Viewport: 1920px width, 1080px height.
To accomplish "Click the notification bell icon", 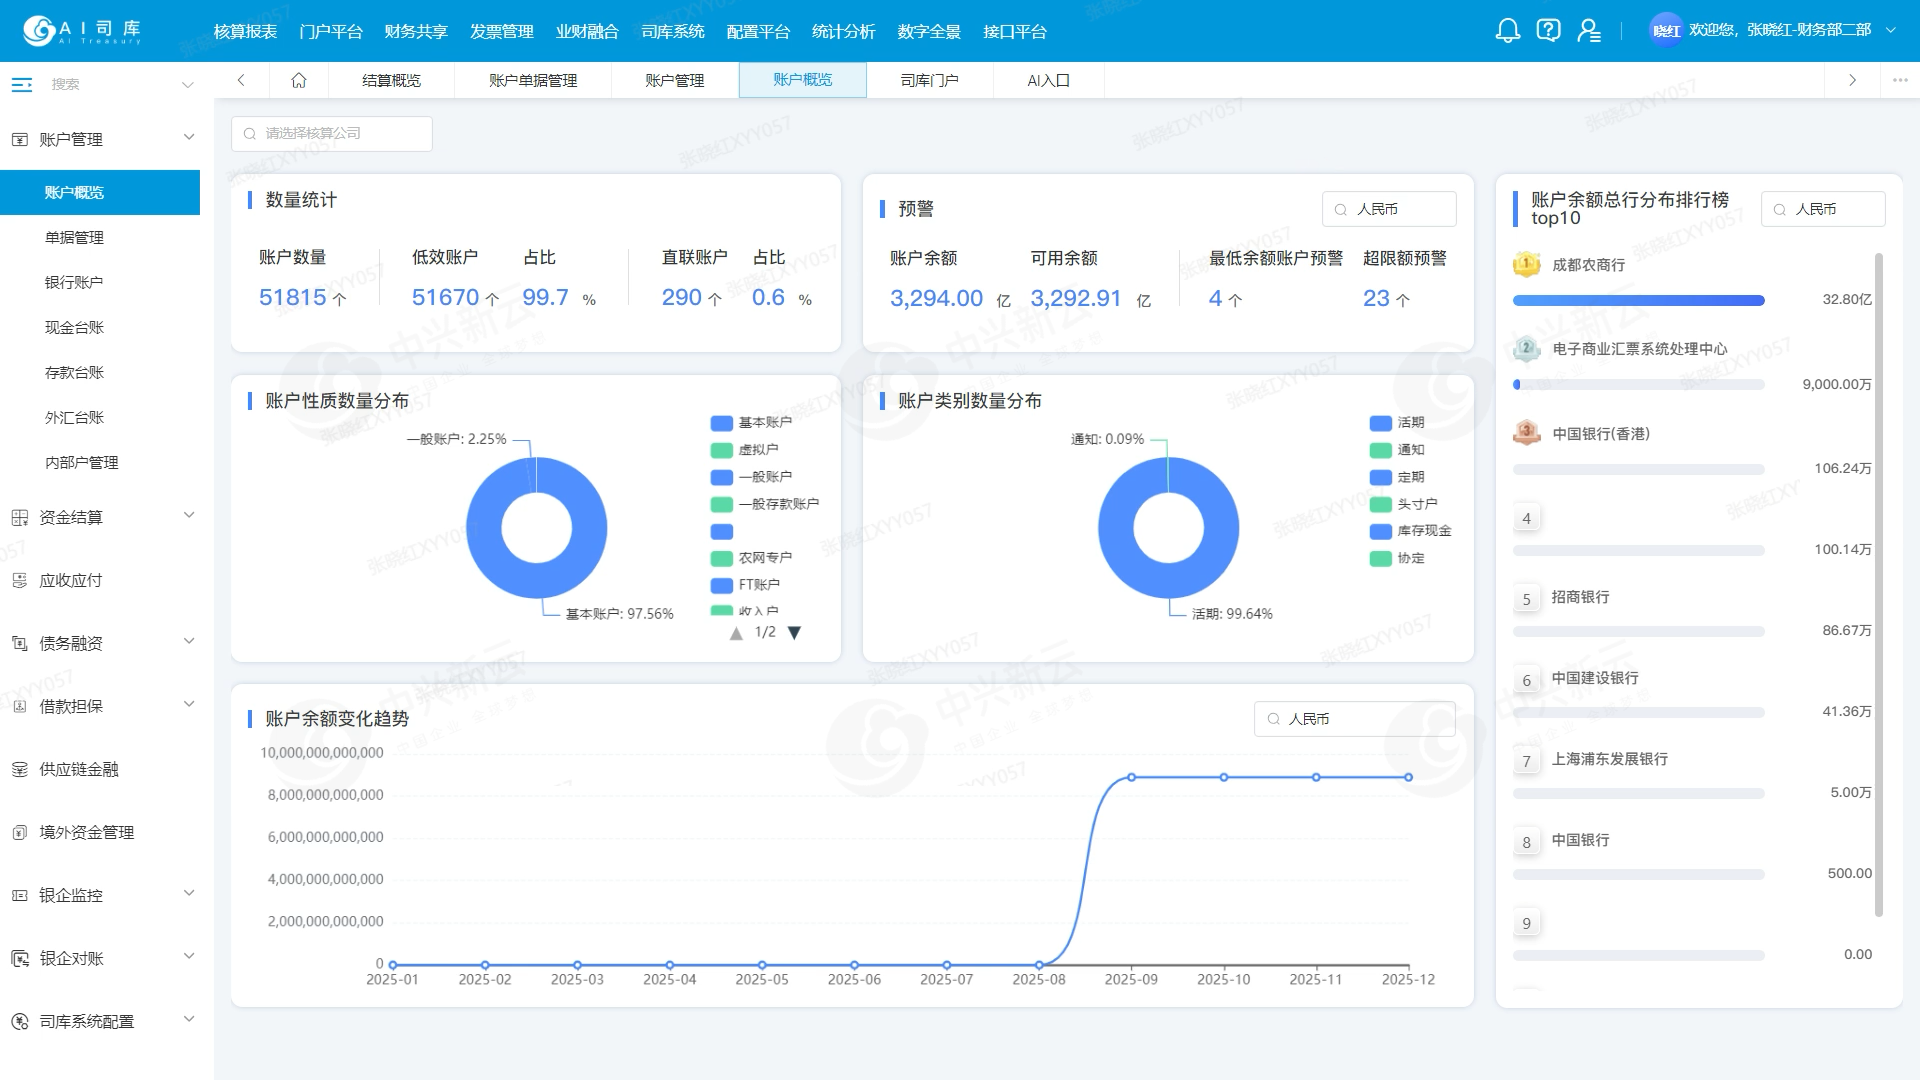I will (1507, 31).
